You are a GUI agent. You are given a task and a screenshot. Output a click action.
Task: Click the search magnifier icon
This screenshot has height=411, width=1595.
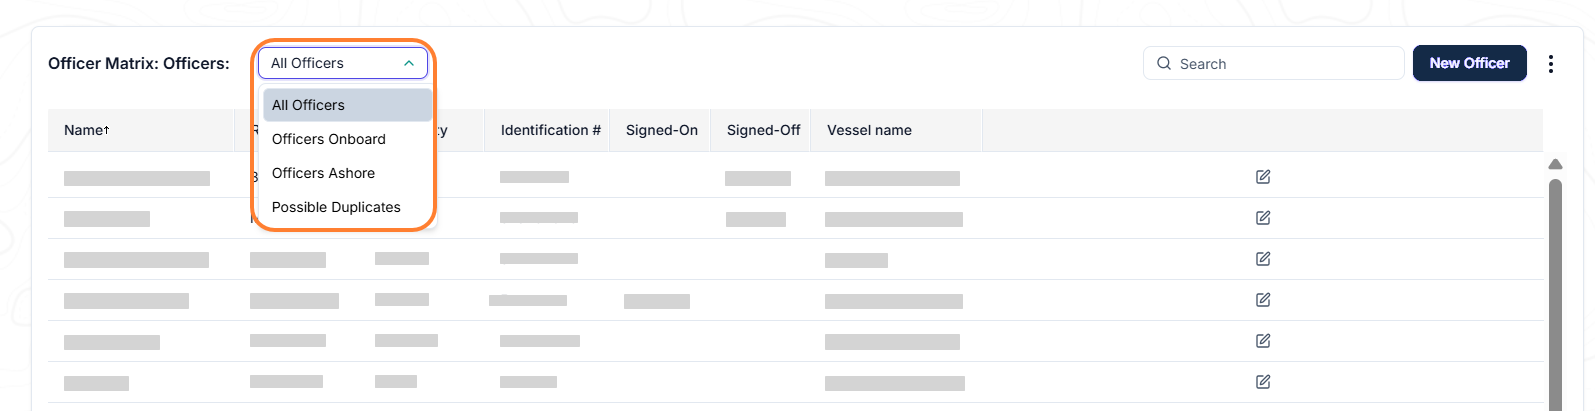click(x=1164, y=63)
